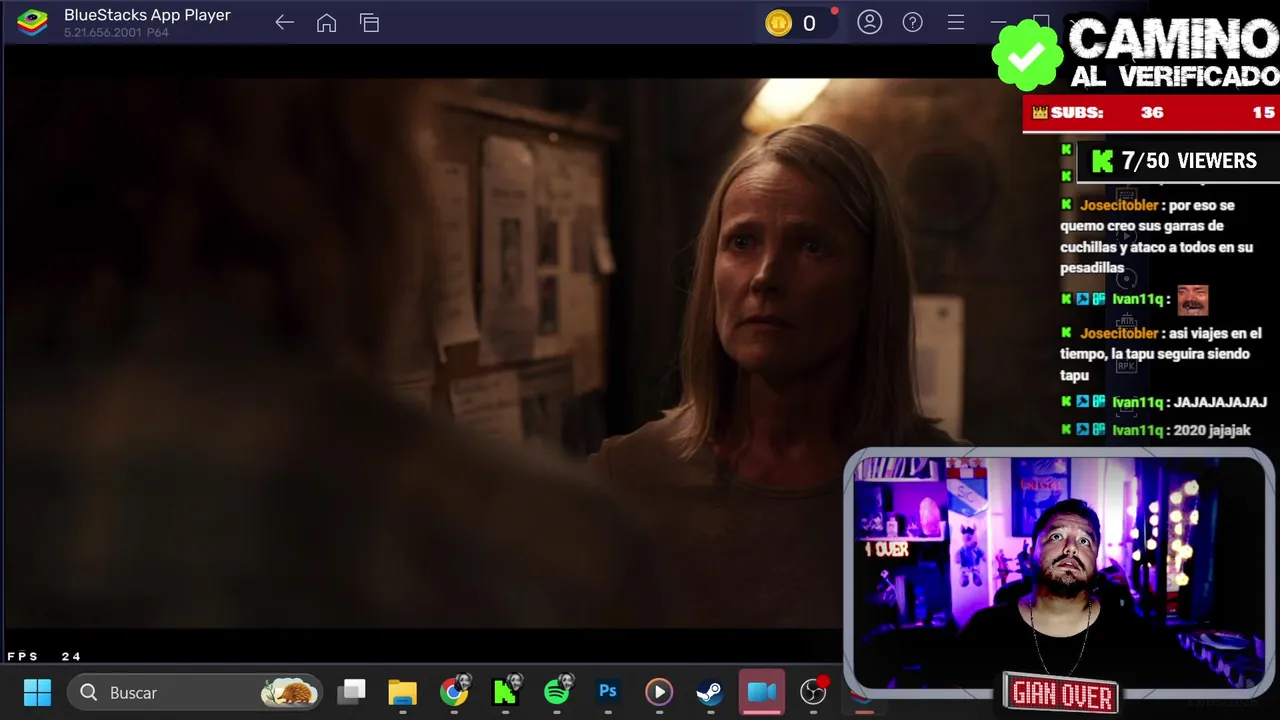The height and width of the screenshot is (720, 1280).
Task: Click the emote in Ivan11q's chat message
Action: pyautogui.click(x=1192, y=299)
